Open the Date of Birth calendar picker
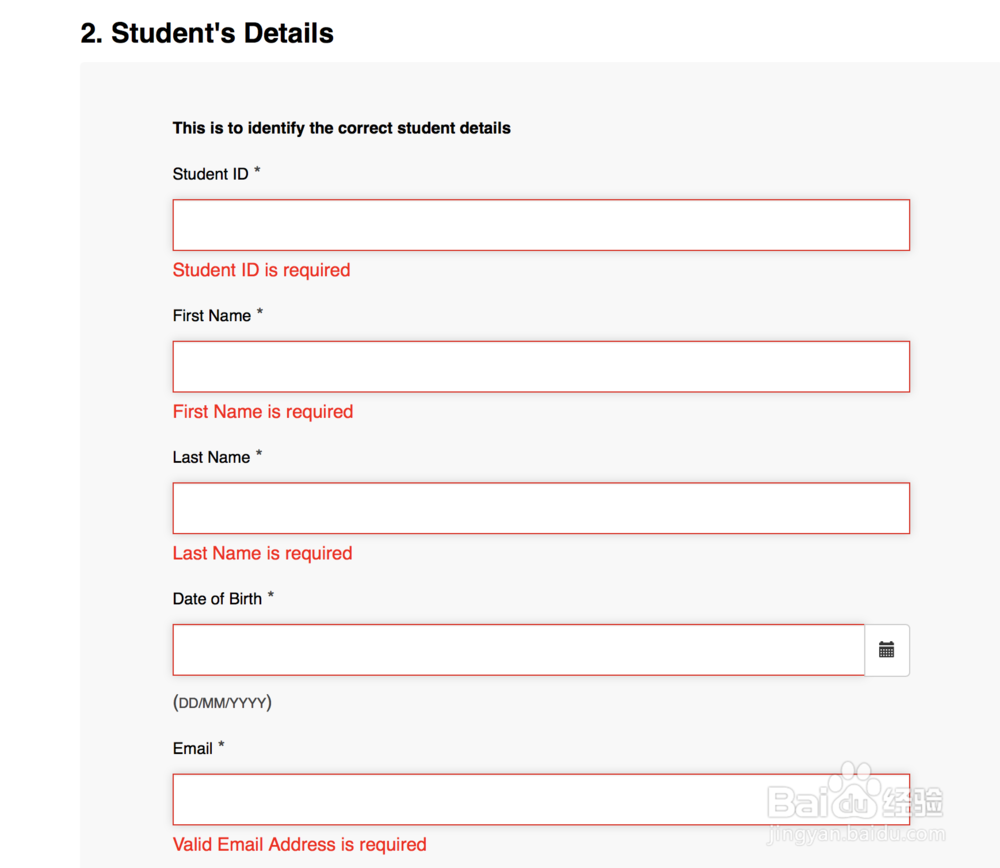The height and width of the screenshot is (868, 1000). click(x=887, y=650)
